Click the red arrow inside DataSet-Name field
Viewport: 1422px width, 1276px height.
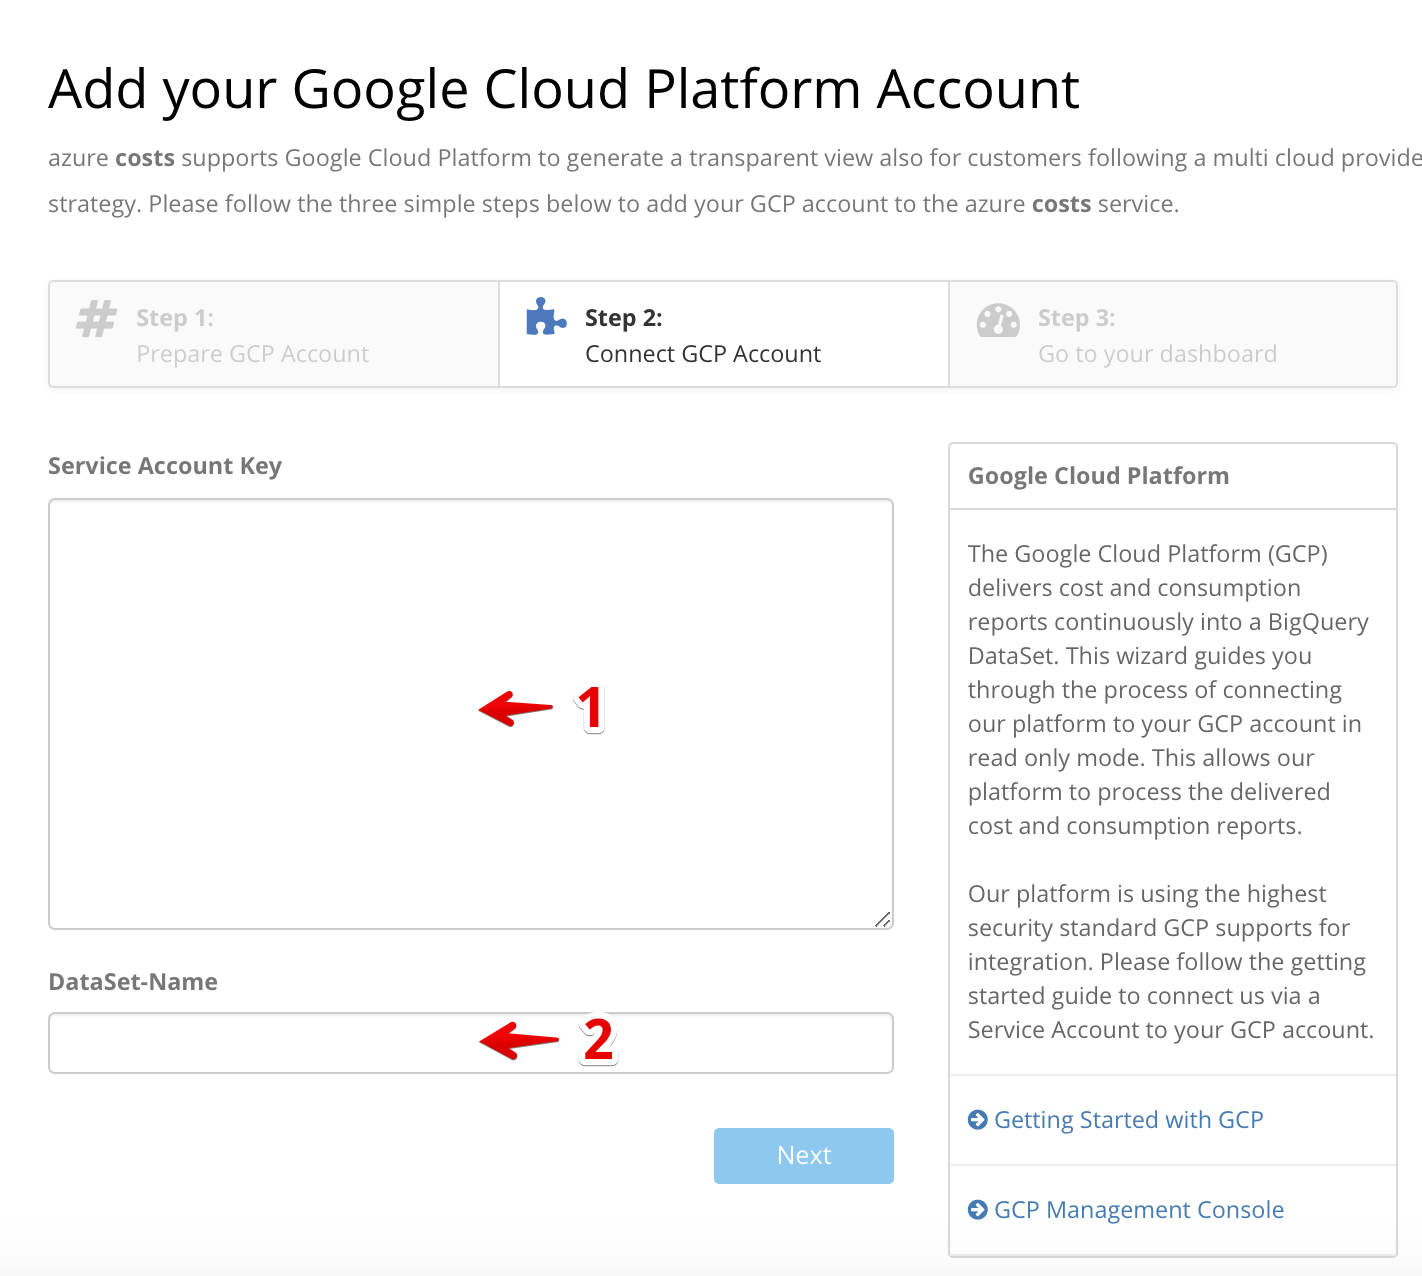[517, 1041]
